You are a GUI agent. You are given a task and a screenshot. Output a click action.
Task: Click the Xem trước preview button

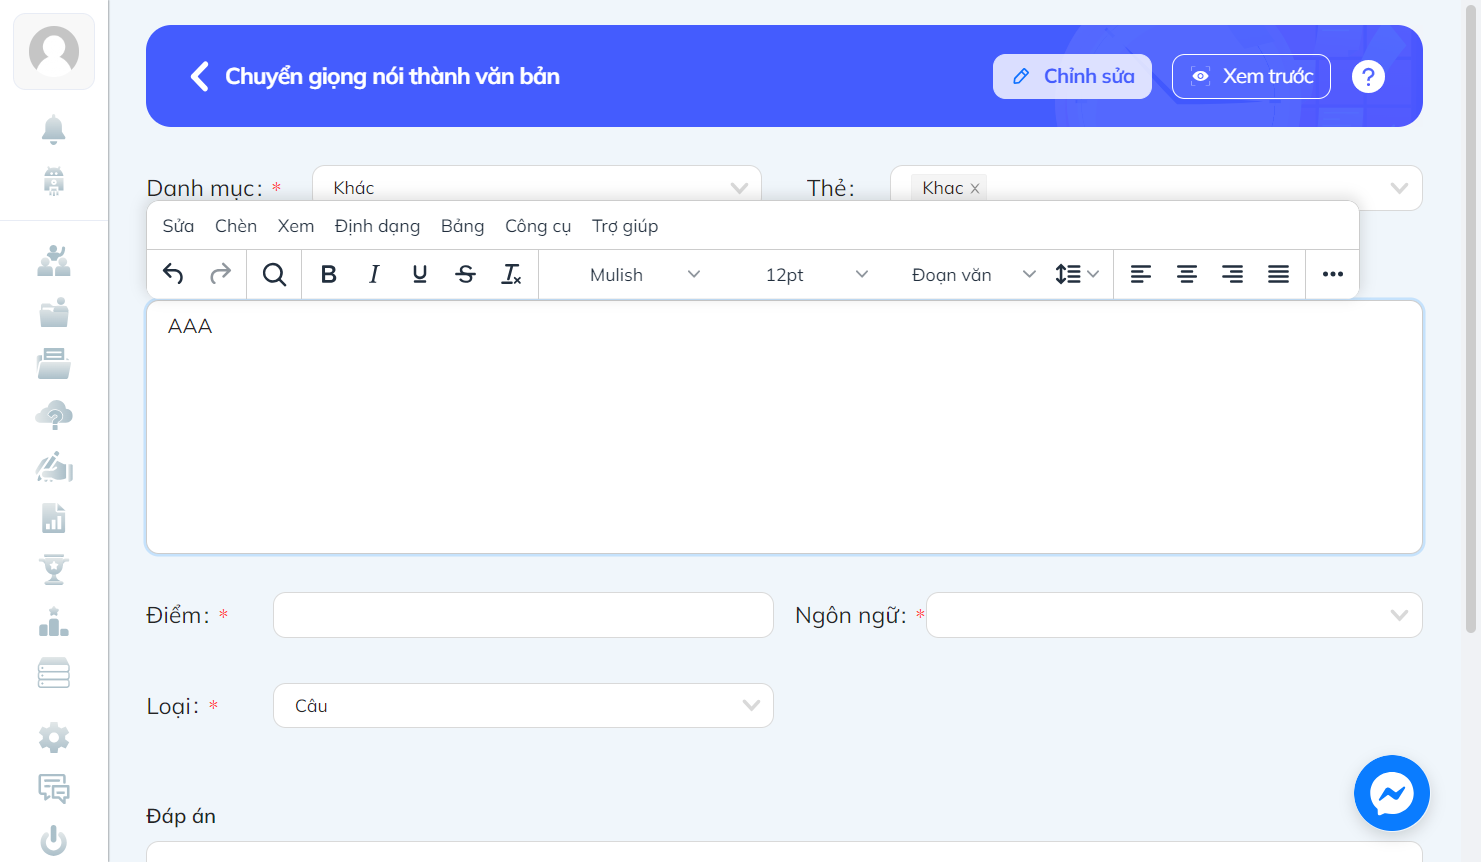[1251, 76]
